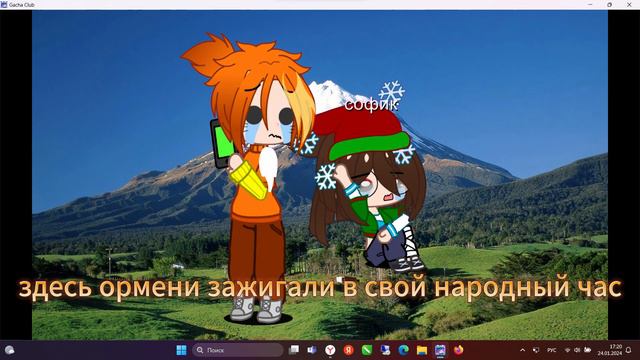Open File Explorer from the taskbar
The image size is (640, 360).
point(422,350)
